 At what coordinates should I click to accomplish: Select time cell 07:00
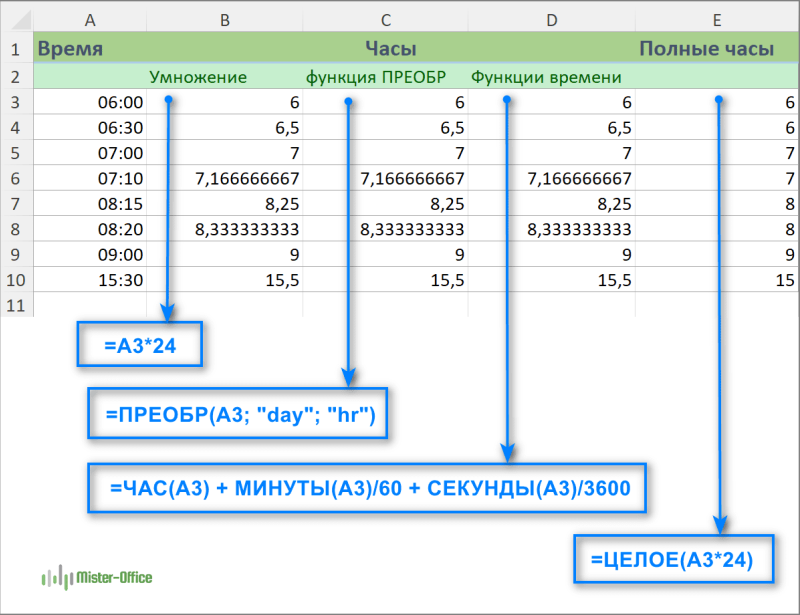tap(90, 153)
